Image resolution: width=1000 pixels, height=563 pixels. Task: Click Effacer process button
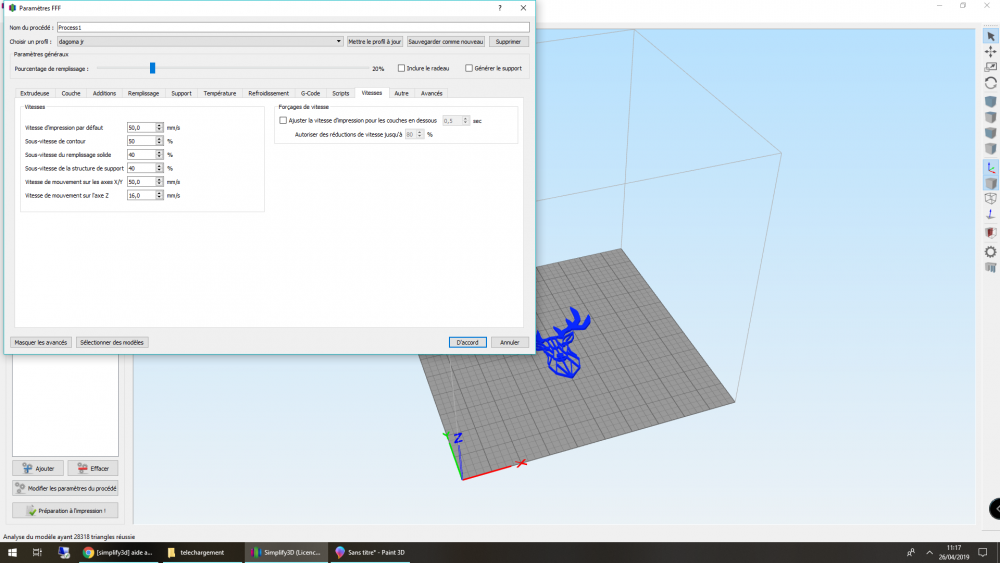[x=93, y=468]
